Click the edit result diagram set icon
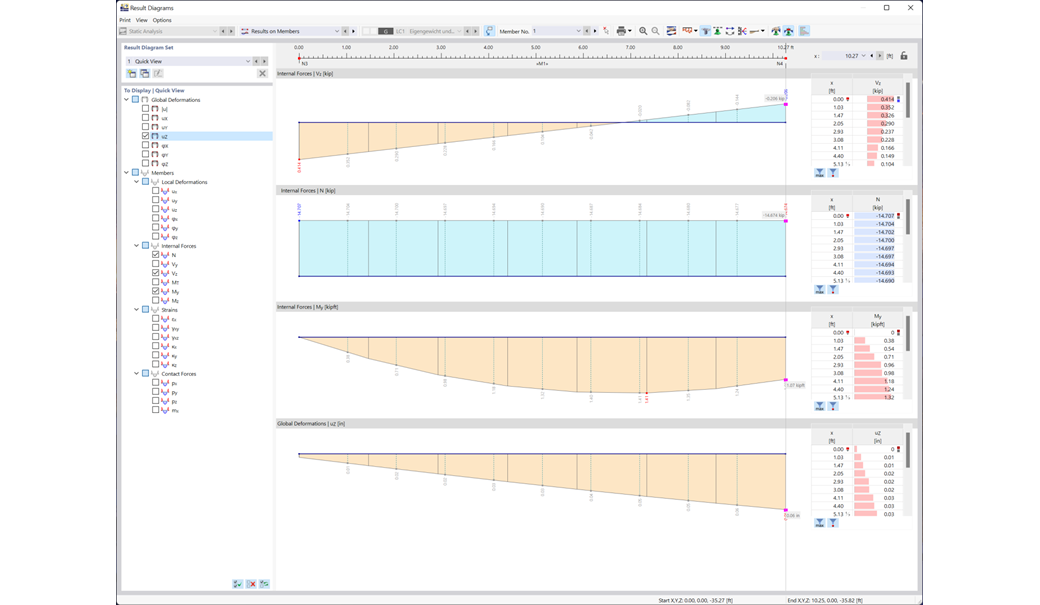1040x605 pixels. [x=159, y=74]
